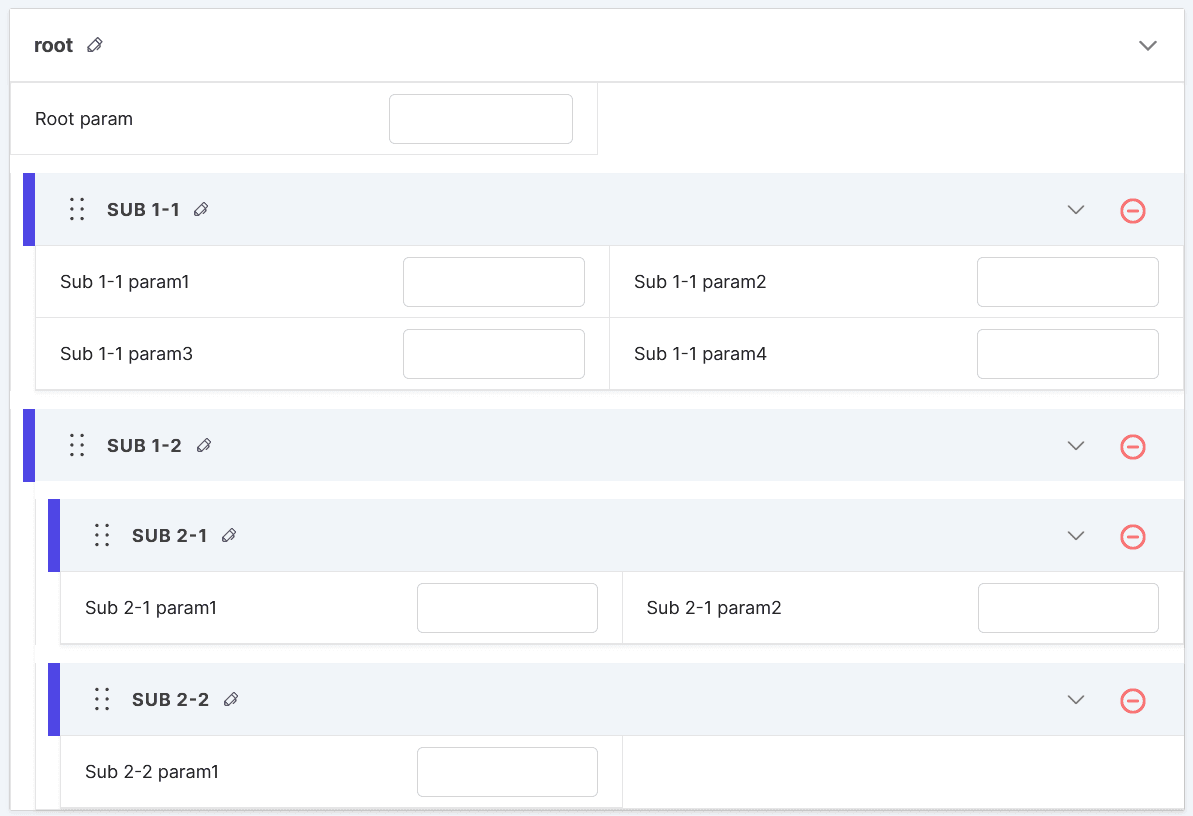Delete SUB 1-2 with red minus
The height and width of the screenshot is (816, 1193).
click(x=1133, y=447)
